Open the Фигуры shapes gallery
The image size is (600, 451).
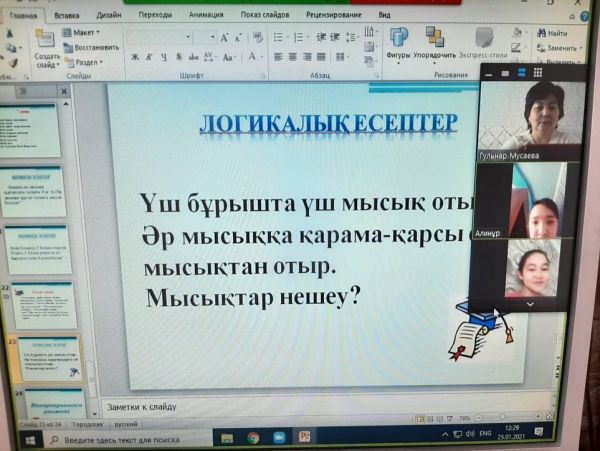pyautogui.click(x=398, y=47)
